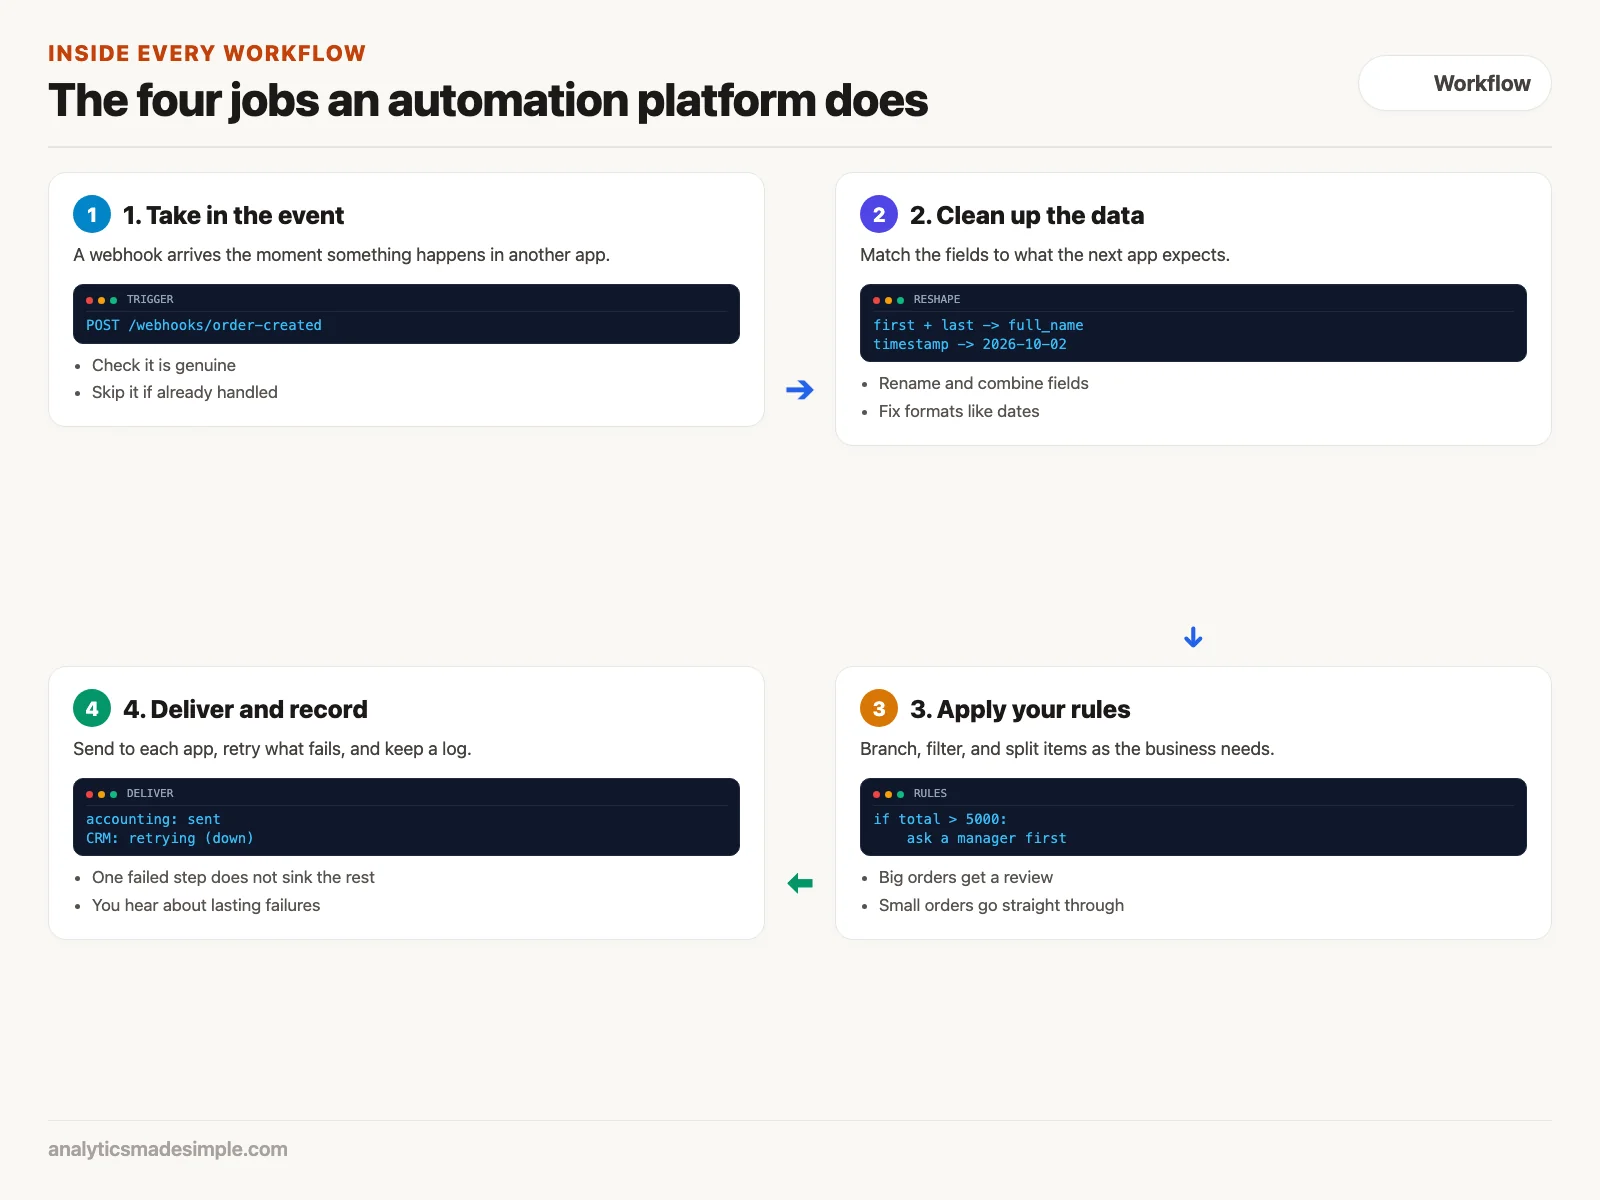Click 'One failed step does not sink the rest'
This screenshot has height=1200, width=1600.
233,877
